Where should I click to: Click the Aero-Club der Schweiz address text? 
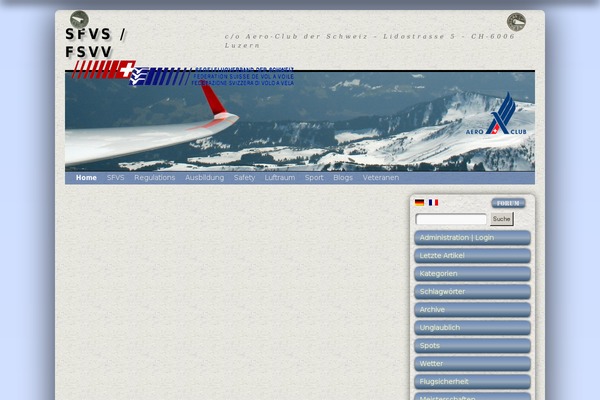click(x=370, y=41)
